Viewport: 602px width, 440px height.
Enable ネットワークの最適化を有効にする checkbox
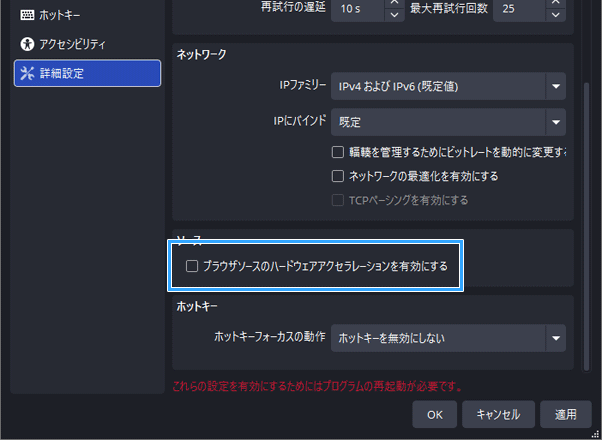click(338, 176)
